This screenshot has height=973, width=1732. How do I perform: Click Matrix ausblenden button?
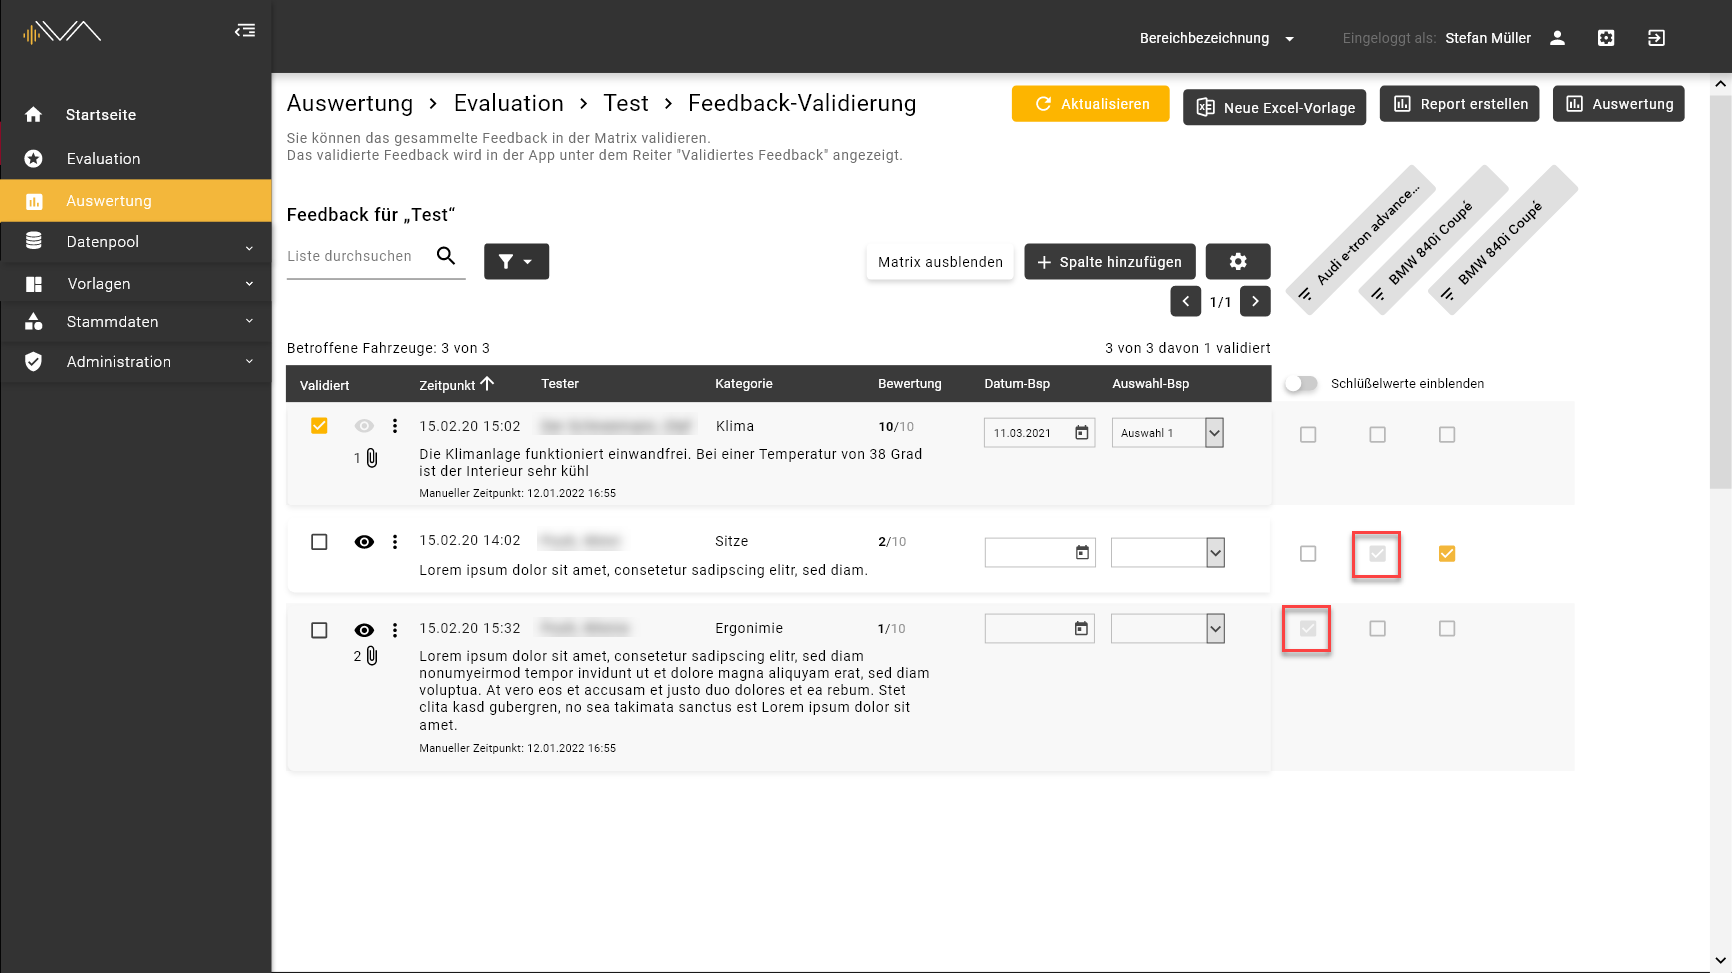coord(940,262)
